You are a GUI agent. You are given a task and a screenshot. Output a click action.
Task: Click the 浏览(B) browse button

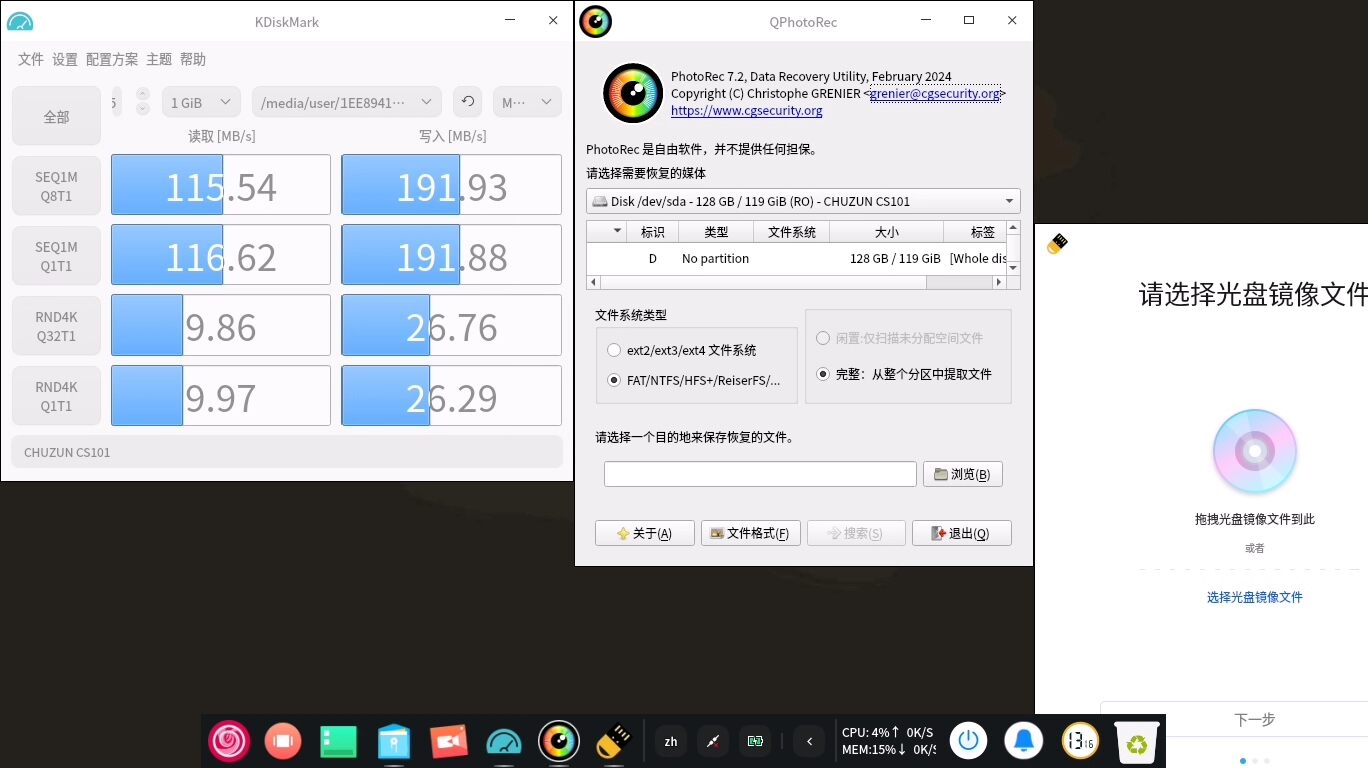tap(962, 474)
